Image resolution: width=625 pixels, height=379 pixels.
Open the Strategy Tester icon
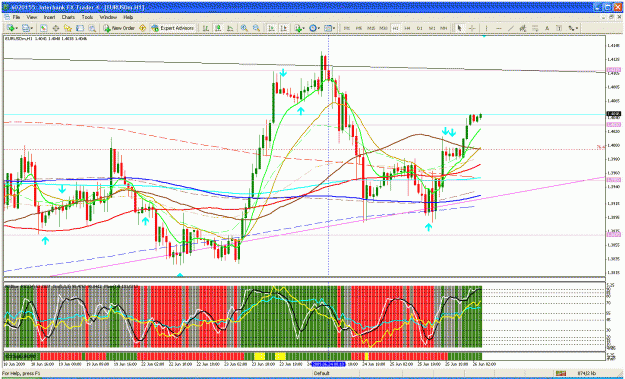click(x=92, y=28)
